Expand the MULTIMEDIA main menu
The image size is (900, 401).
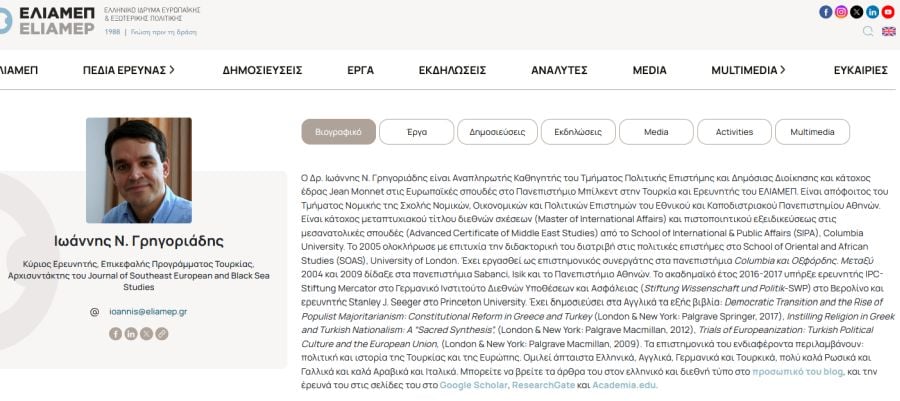(748, 71)
